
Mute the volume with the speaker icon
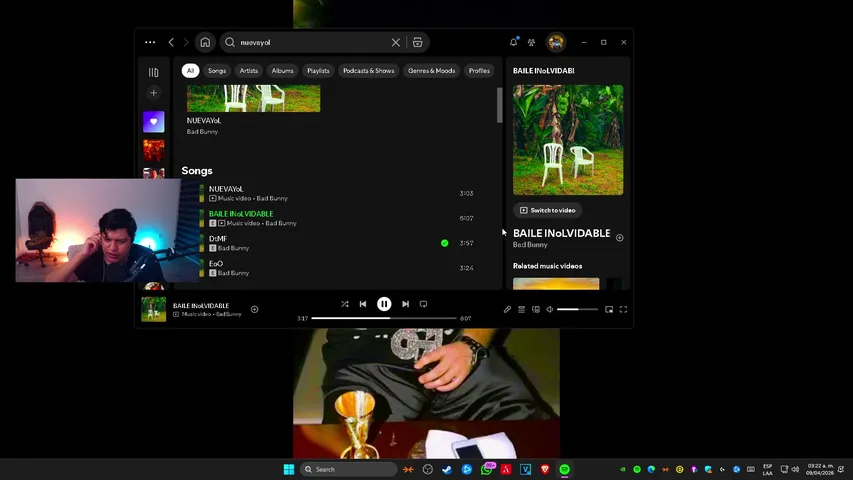pos(549,309)
